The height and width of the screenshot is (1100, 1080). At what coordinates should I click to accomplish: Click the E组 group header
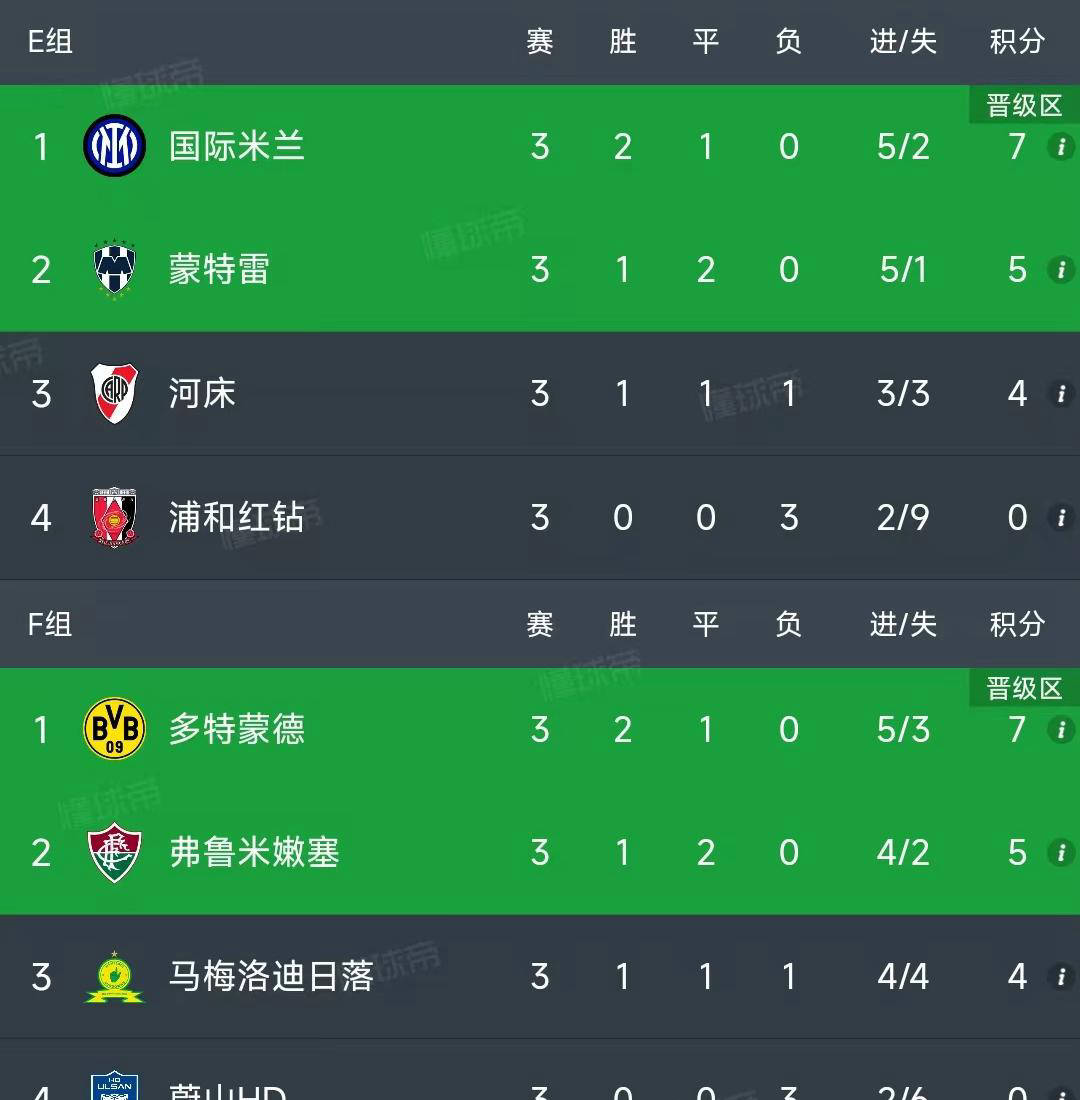click(50, 41)
